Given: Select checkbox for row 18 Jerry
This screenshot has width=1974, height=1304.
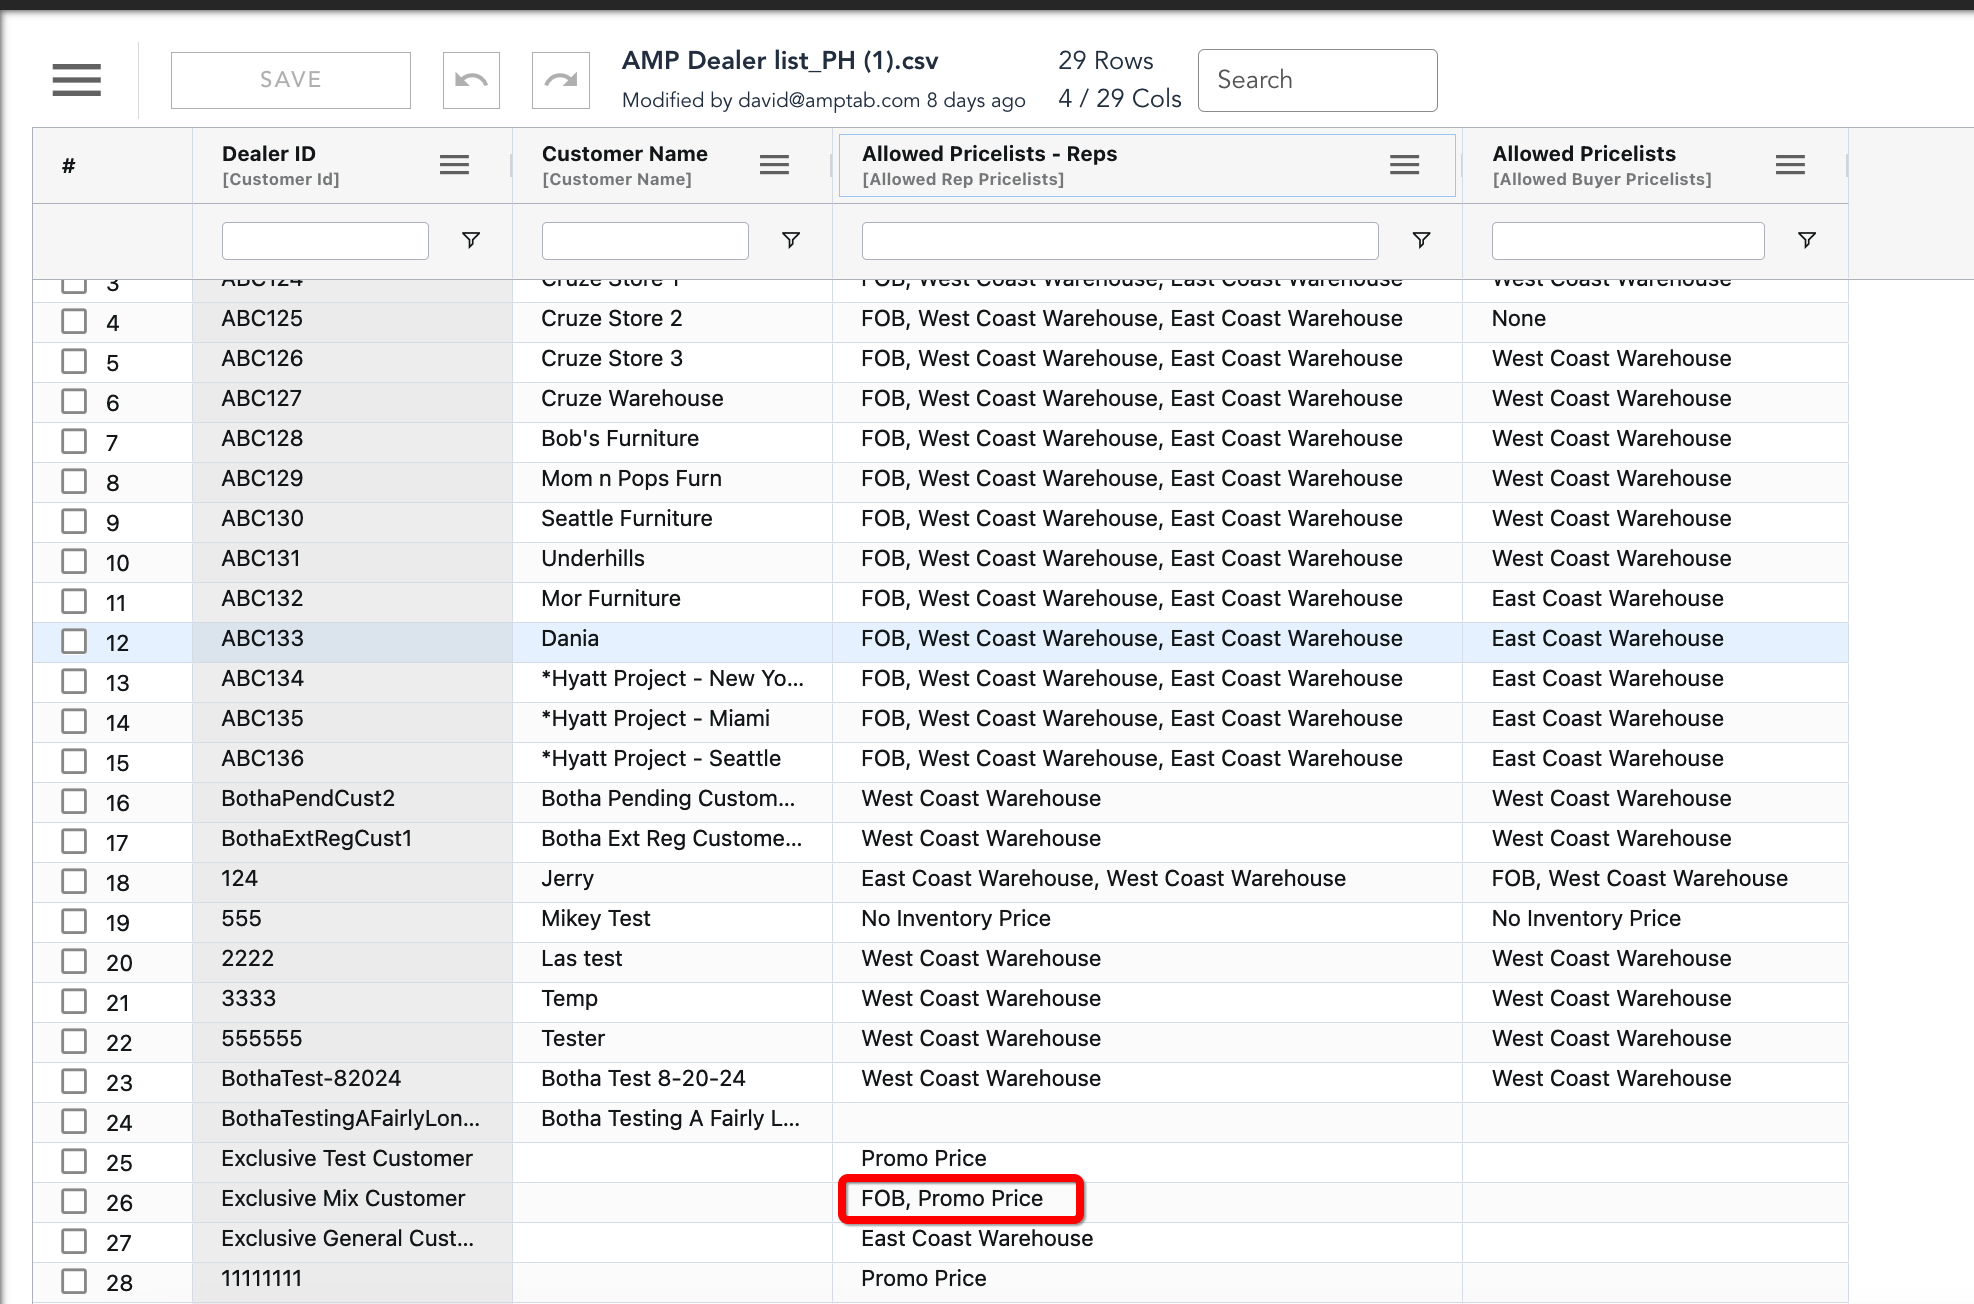Looking at the screenshot, I should coord(74,881).
